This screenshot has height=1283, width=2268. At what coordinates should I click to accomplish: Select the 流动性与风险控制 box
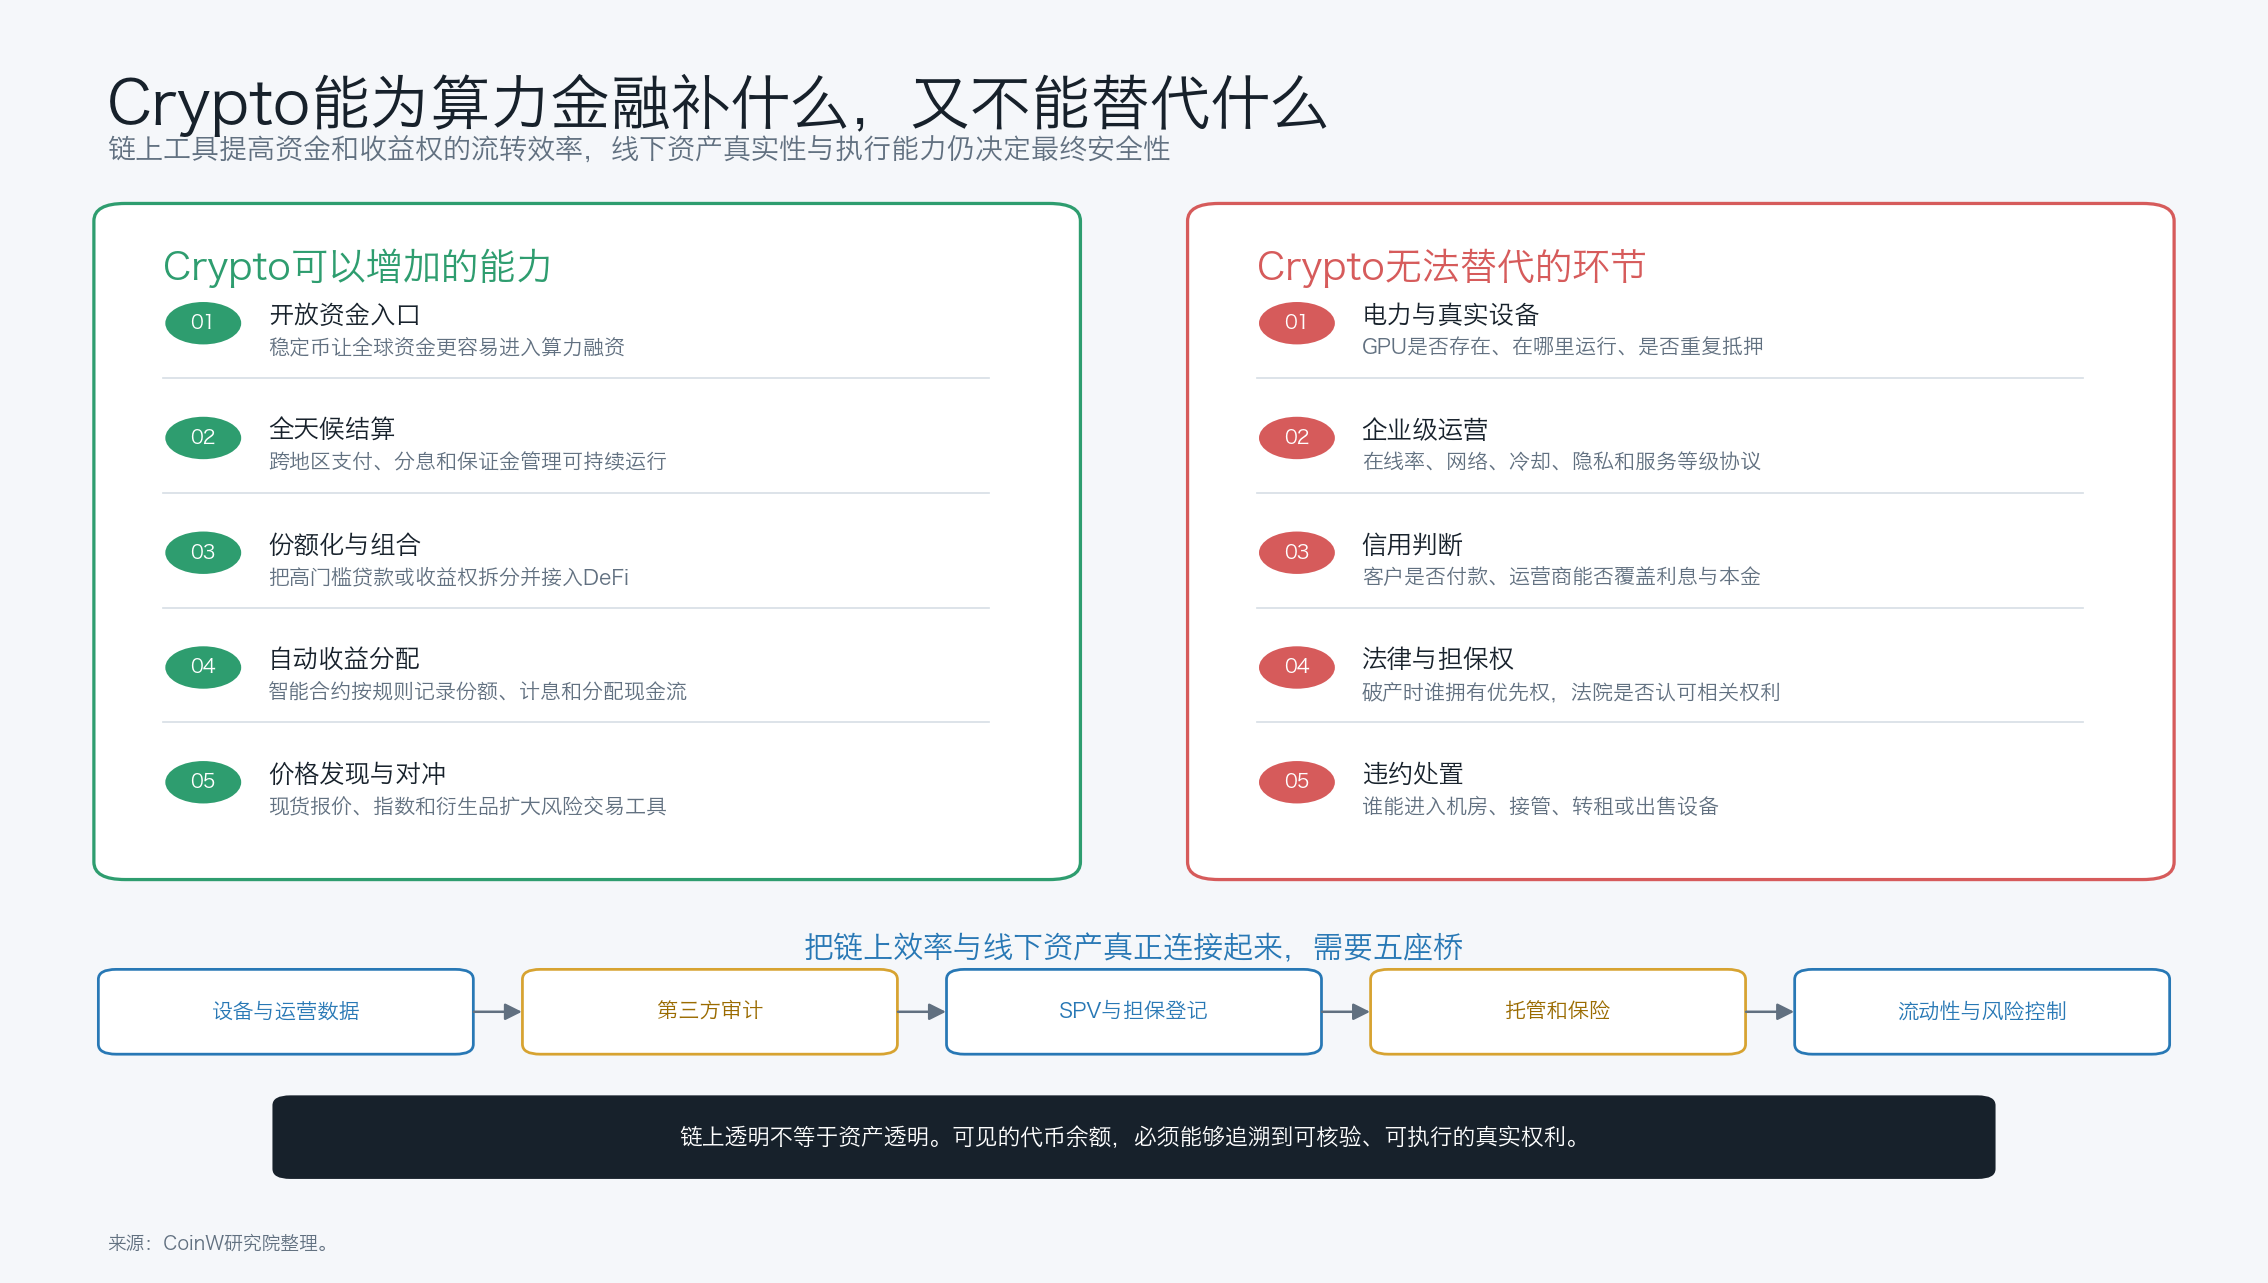[1982, 1011]
